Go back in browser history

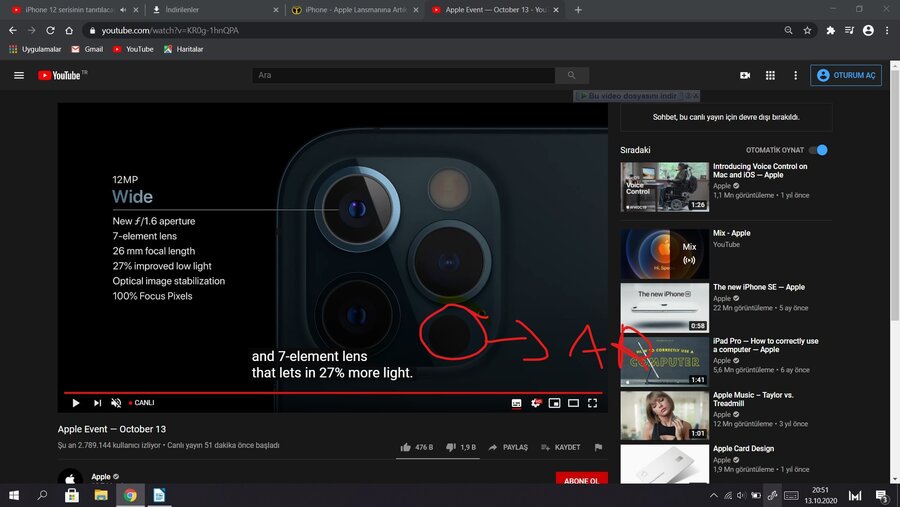[x=13, y=30]
